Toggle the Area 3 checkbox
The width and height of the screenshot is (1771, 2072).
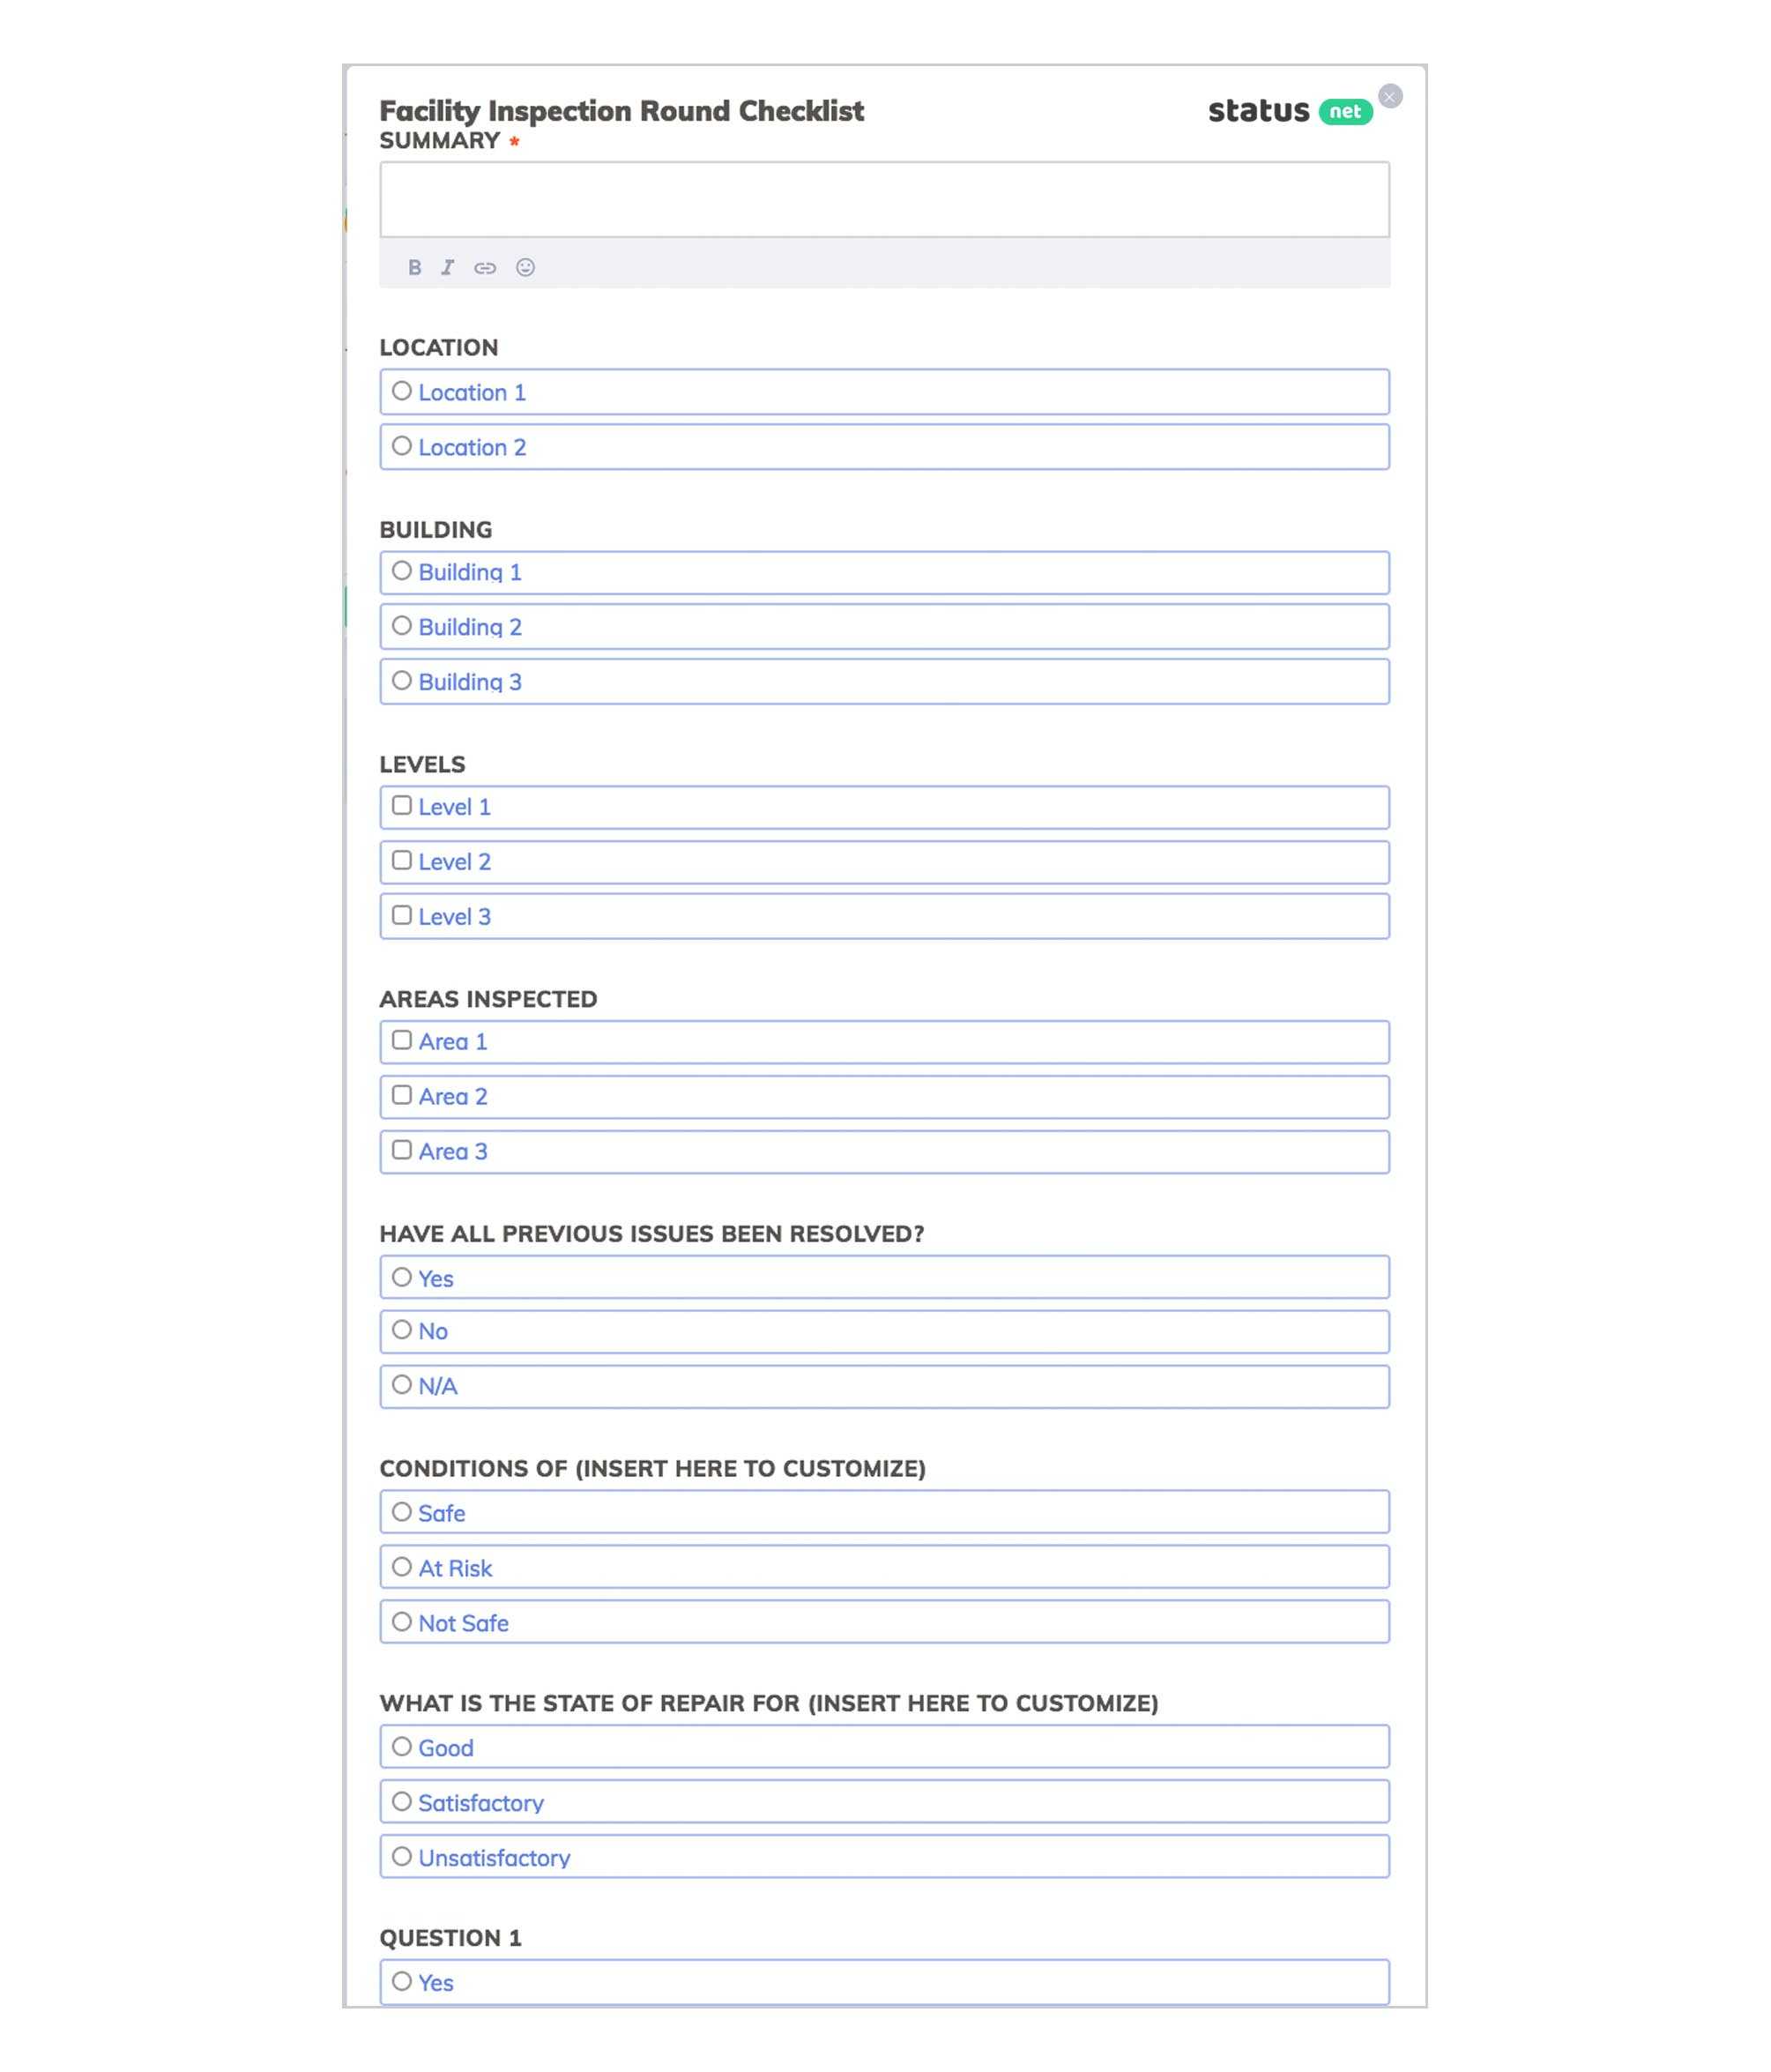tap(400, 1150)
